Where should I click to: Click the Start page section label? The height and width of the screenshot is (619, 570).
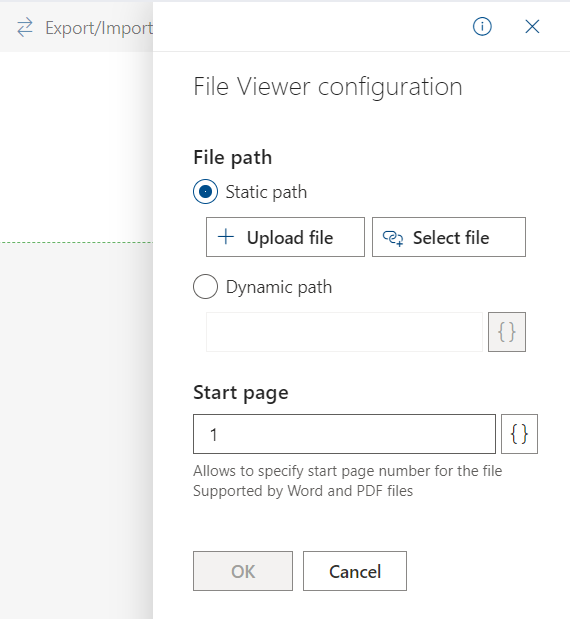pyautogui.click(x=241, y=393)
